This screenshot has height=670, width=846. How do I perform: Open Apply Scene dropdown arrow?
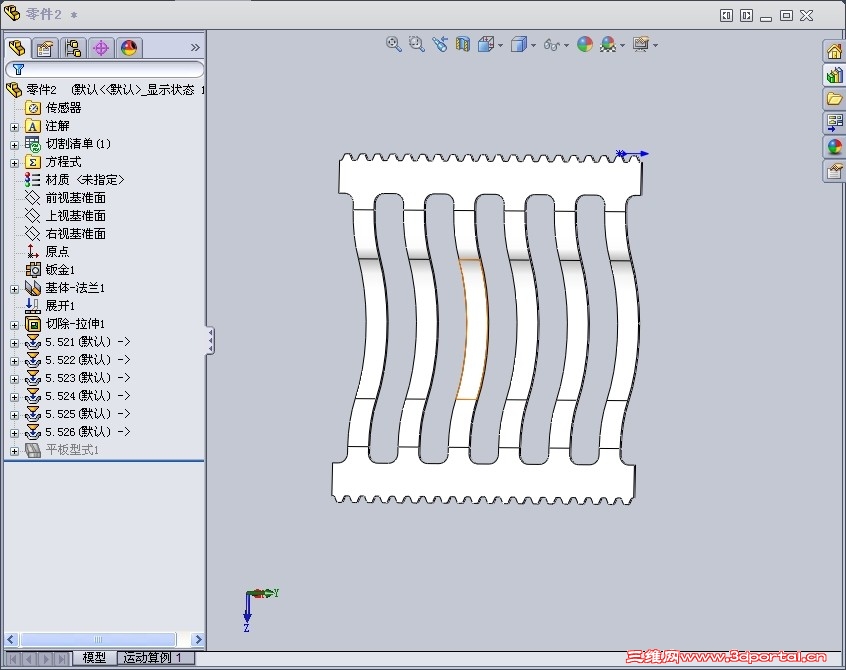click(623, 45)
